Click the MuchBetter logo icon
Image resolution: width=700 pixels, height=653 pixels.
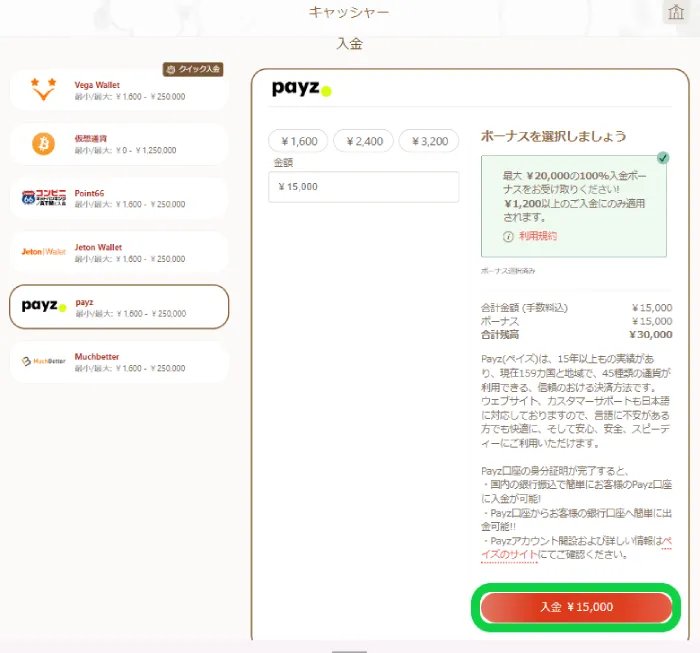(44, 361)
